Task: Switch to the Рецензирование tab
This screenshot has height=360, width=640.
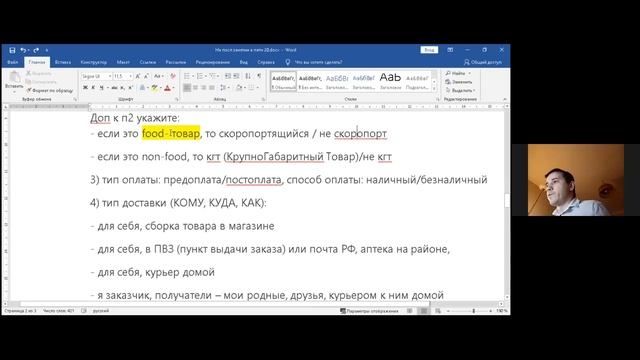Action: [x=213, y=62]
